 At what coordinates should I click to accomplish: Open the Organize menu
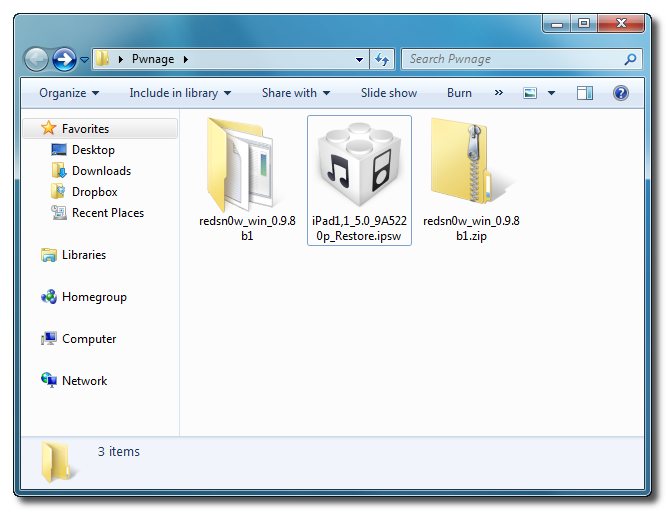pyautogui.click(x=69, y=93)
